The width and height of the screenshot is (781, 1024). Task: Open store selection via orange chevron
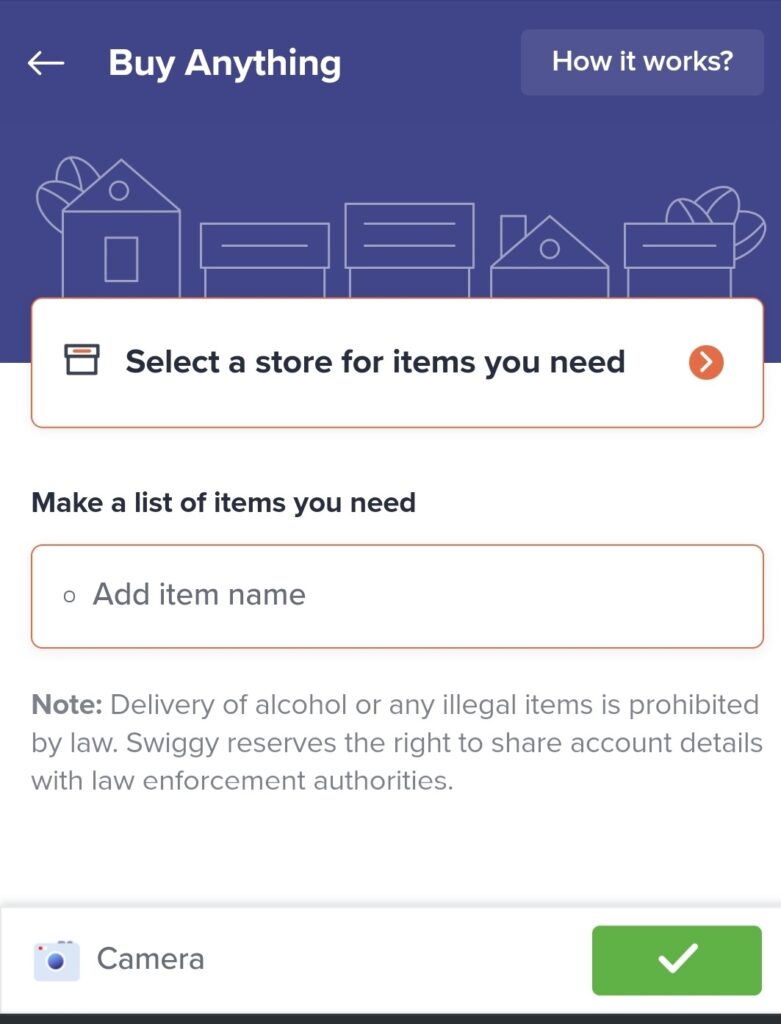[x=706, y=362]
